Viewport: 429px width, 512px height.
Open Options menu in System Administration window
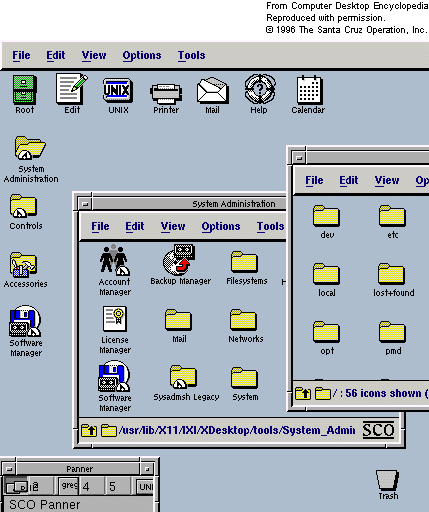(221, 226)
